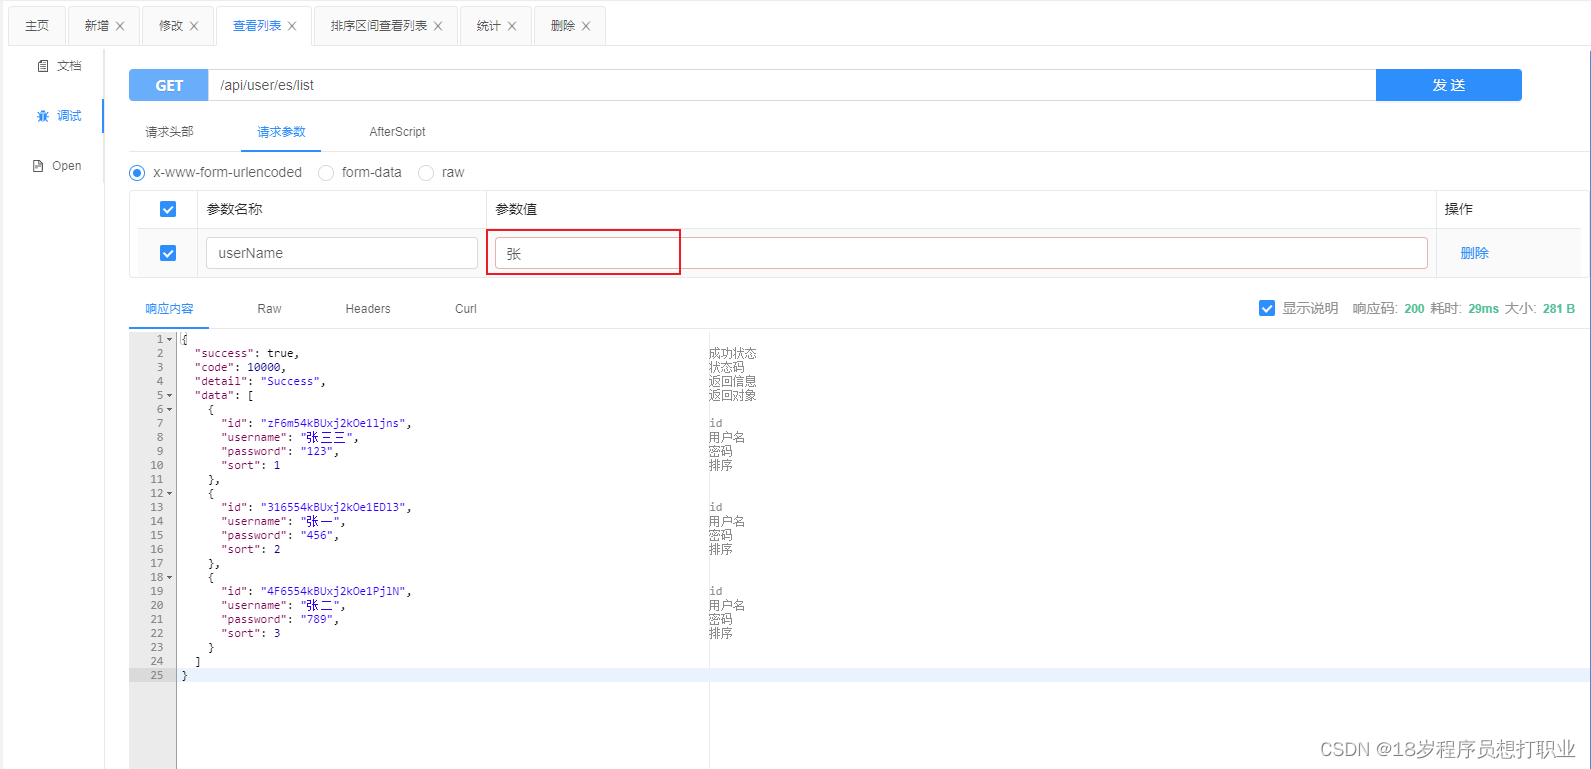Switch to the 统计 tab
Viewport: 1591px width, 769px height.
(x=489, y=26)
